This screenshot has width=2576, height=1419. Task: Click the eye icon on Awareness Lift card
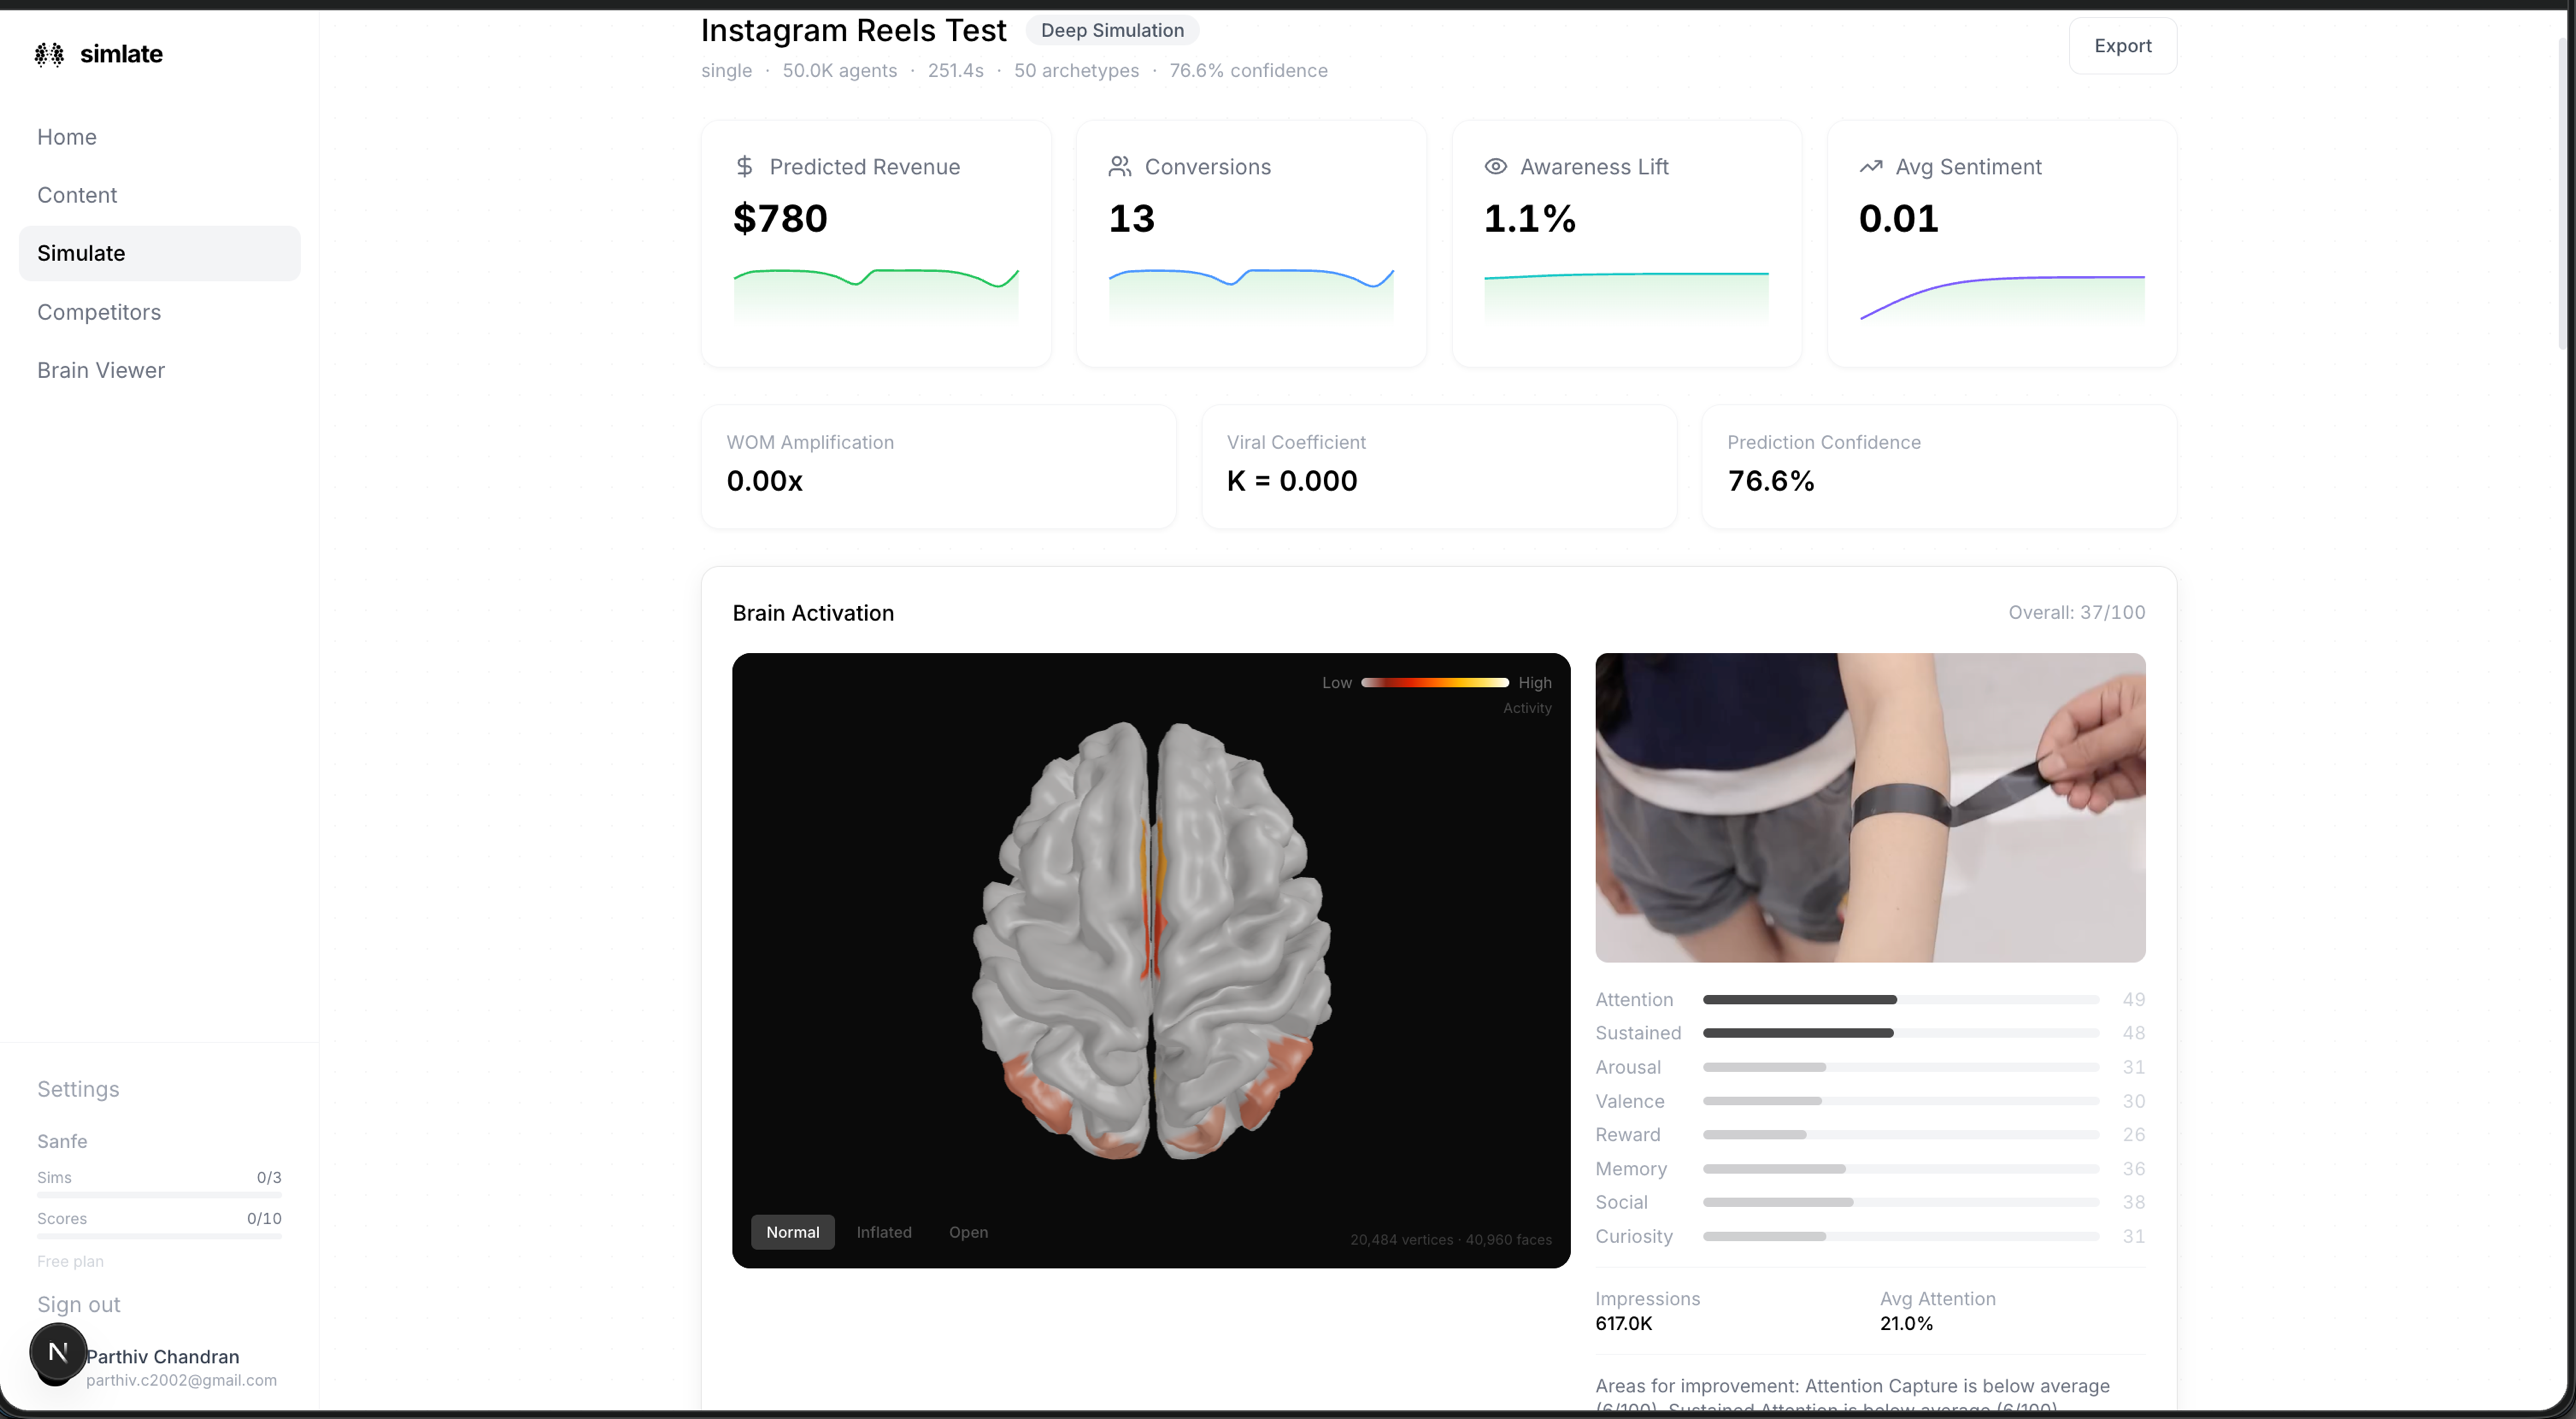point(1494,166)
